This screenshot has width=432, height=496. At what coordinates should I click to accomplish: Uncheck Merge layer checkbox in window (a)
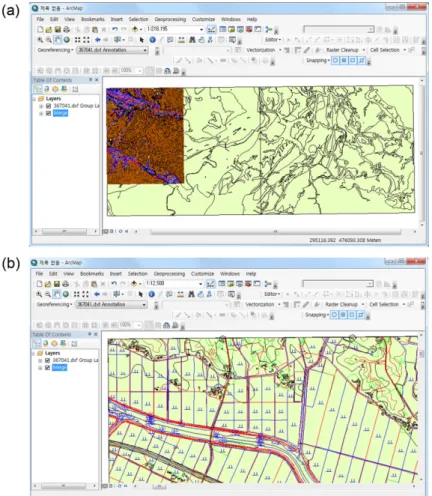pyautogui.click(x=48, y=113)
